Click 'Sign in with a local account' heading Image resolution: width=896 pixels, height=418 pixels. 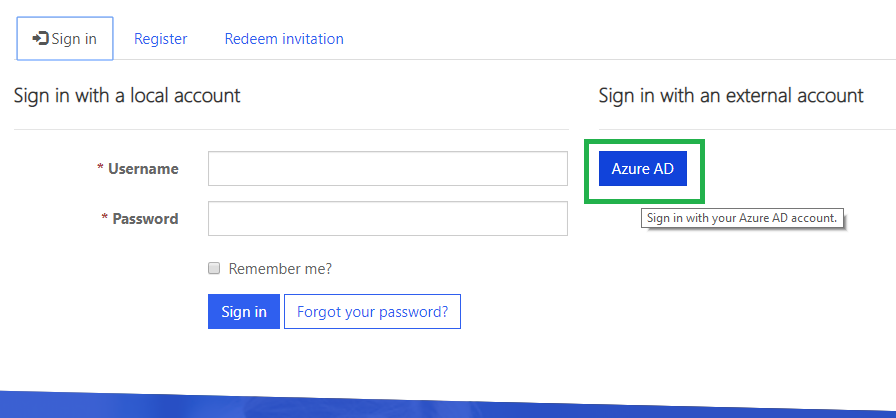(127, 95)
